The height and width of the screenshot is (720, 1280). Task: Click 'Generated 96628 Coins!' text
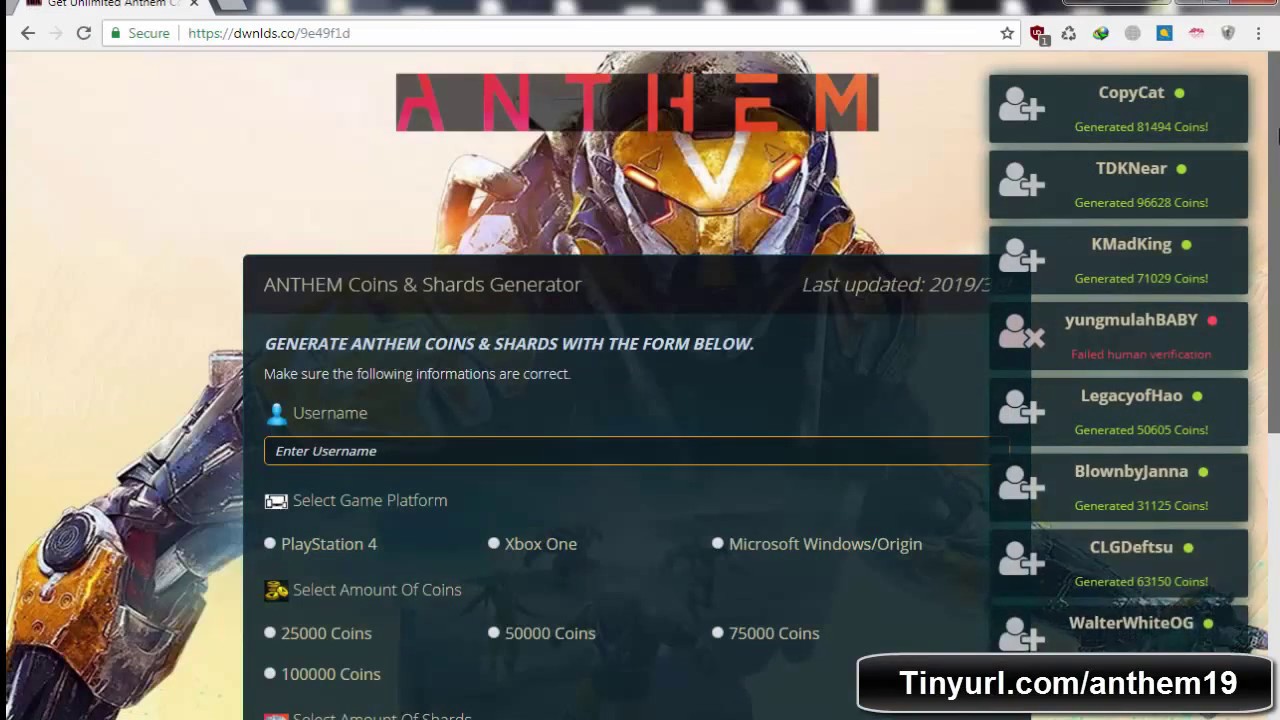(x=1141, y=203)
